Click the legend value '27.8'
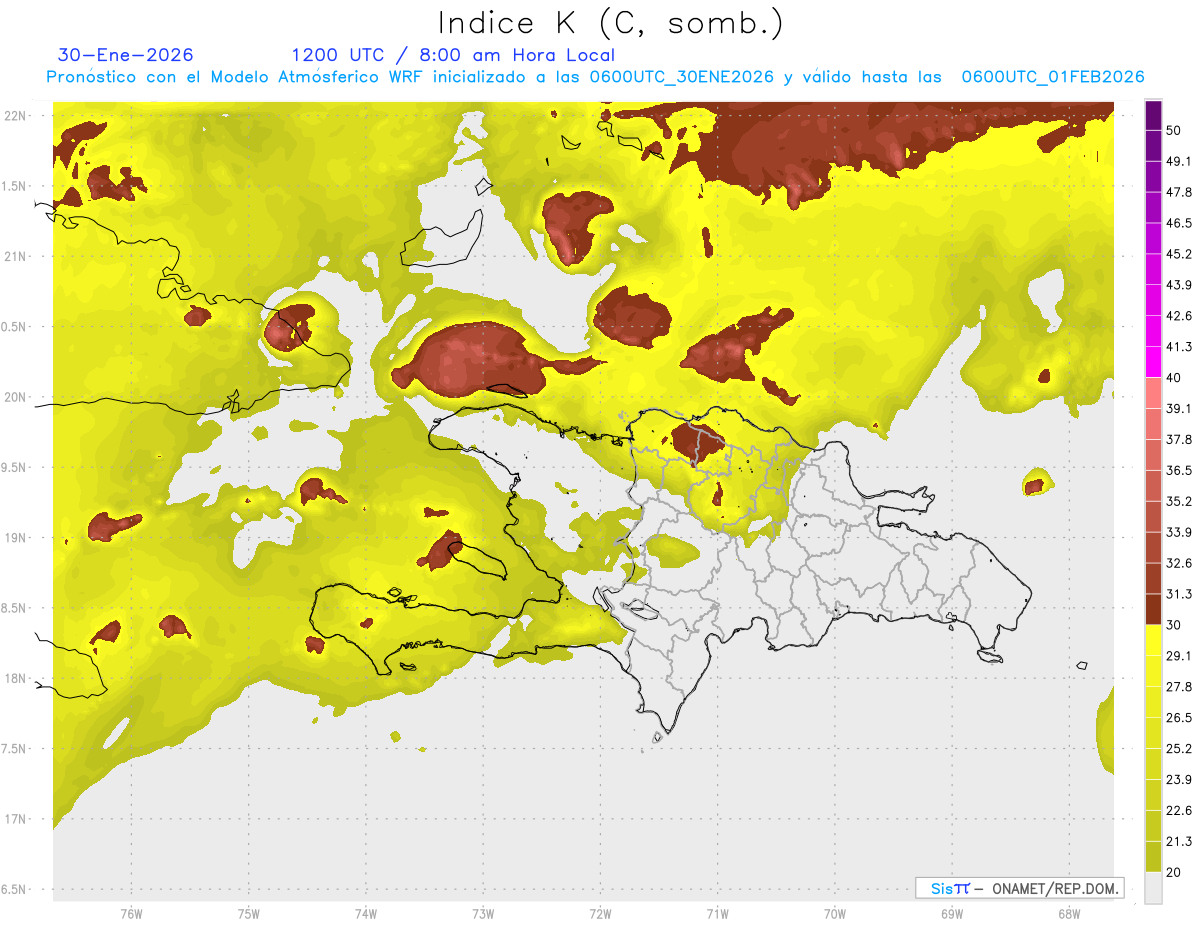The height and width of the screenshot is (927, 1200). tap(1179, 687)
